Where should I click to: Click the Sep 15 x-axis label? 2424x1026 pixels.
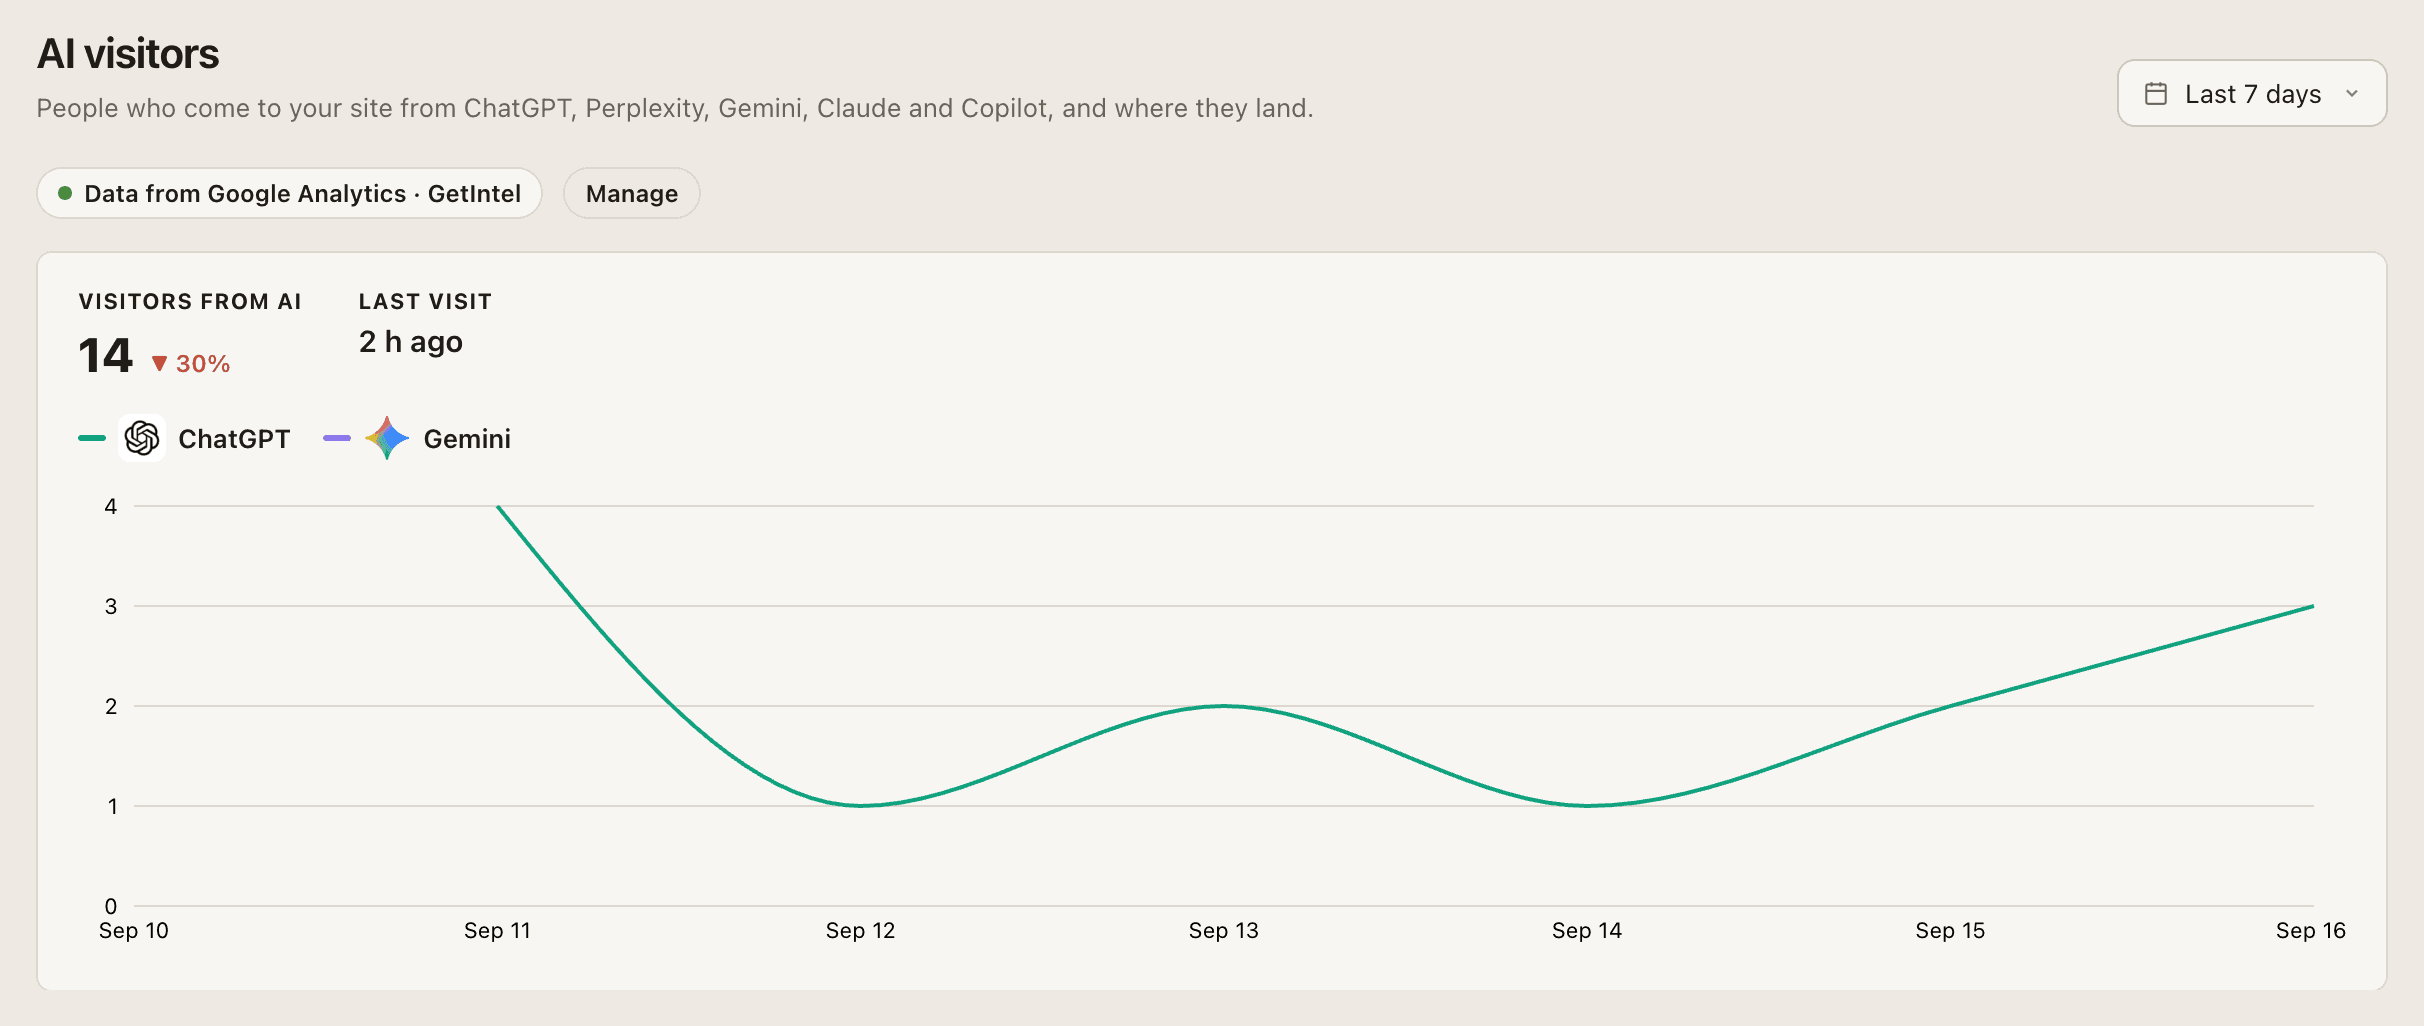coord(1950,931)
